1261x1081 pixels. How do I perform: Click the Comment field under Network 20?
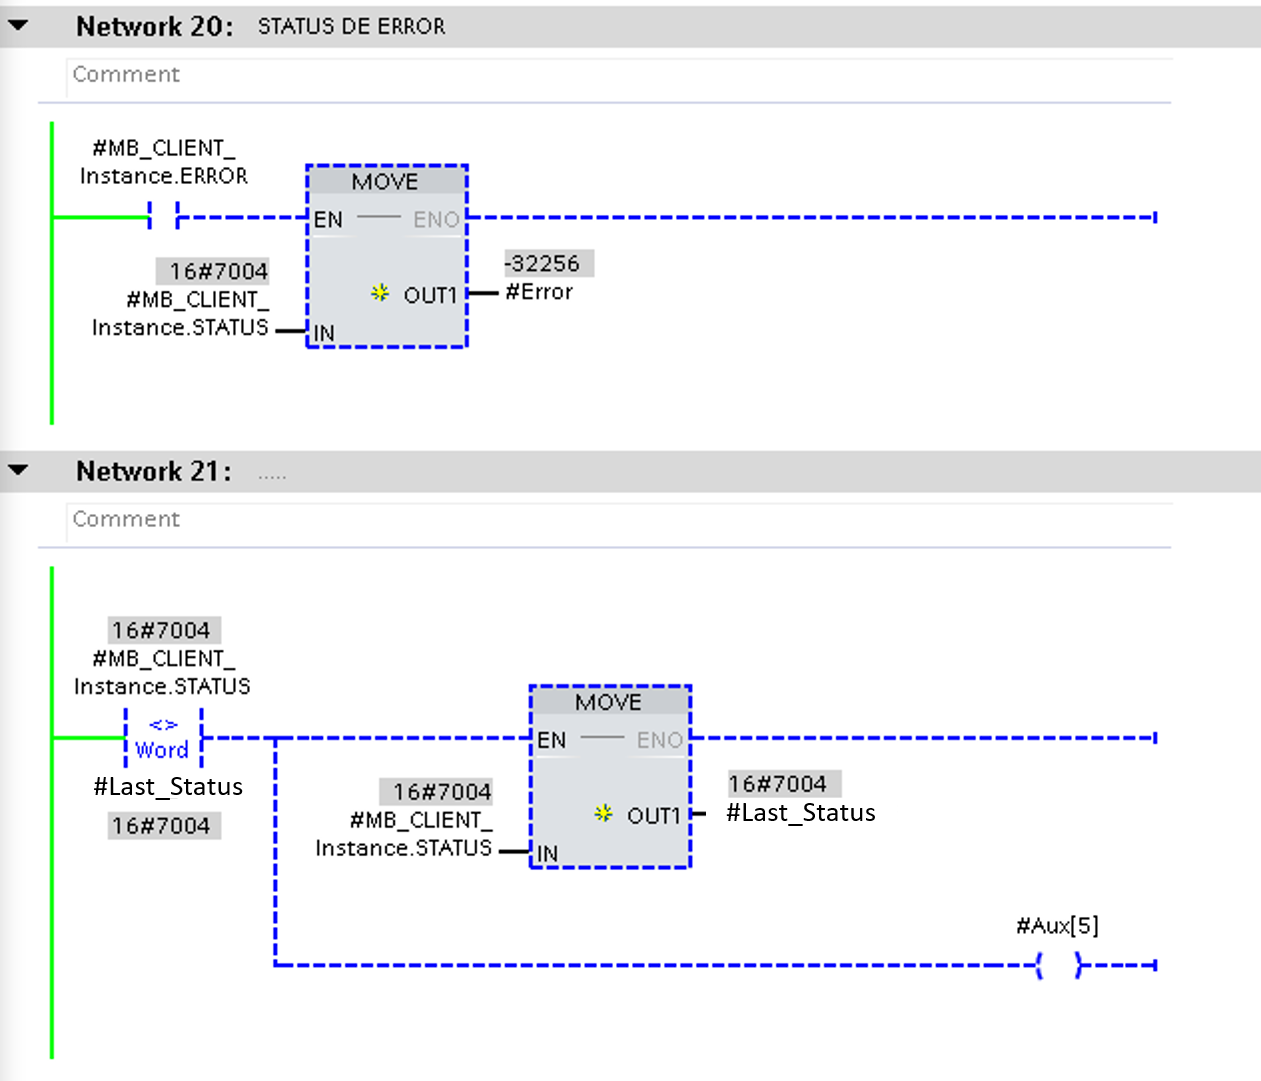(126, 74)
